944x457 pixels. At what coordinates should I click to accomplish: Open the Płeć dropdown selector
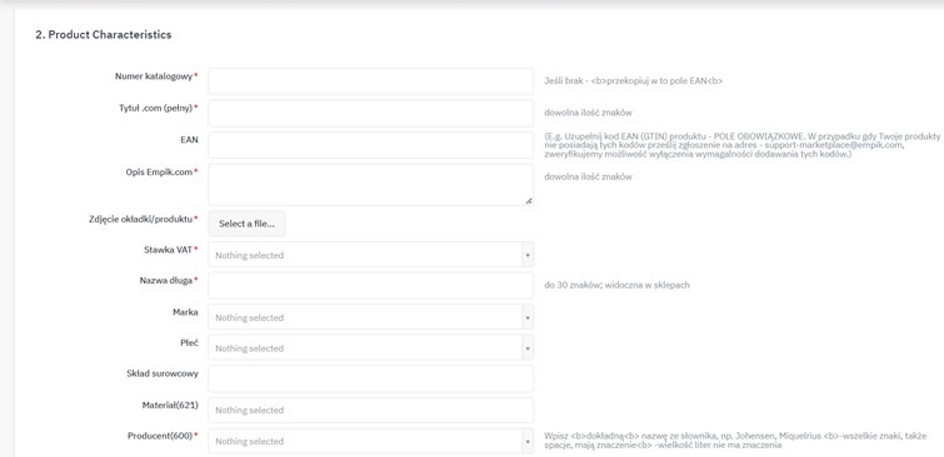[x=370, y=348]
